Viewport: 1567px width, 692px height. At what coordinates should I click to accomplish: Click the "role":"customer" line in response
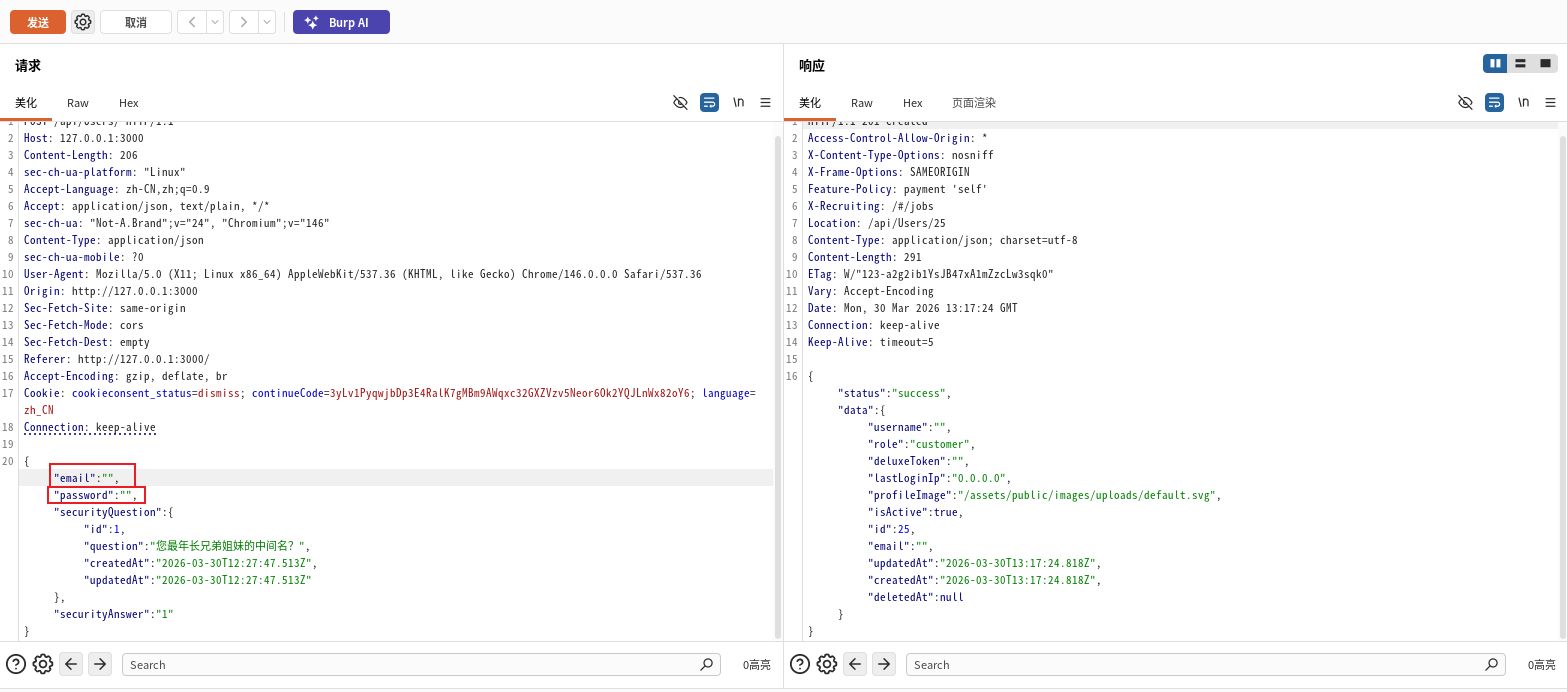[921, 444]
